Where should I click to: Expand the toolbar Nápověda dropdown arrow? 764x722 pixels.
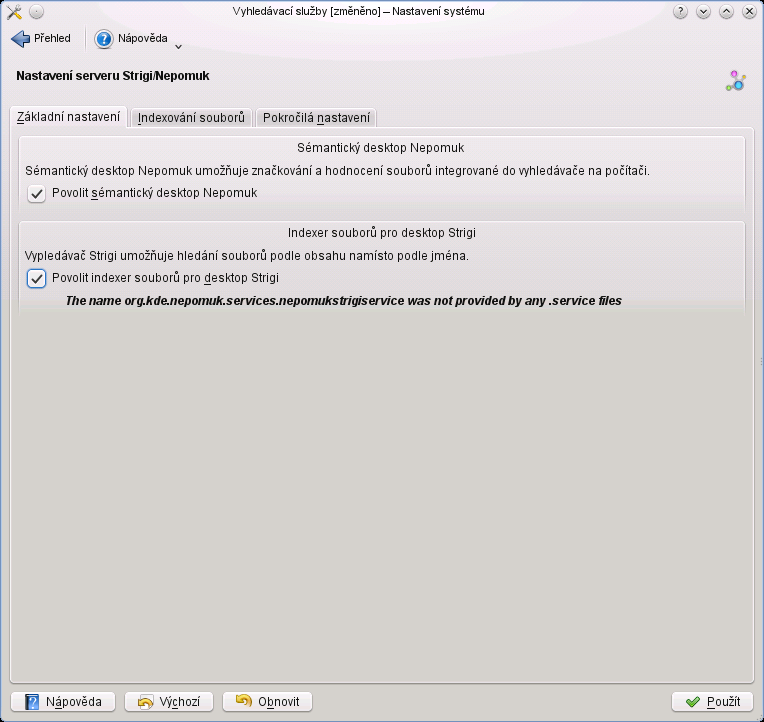(x=178, y=47)
